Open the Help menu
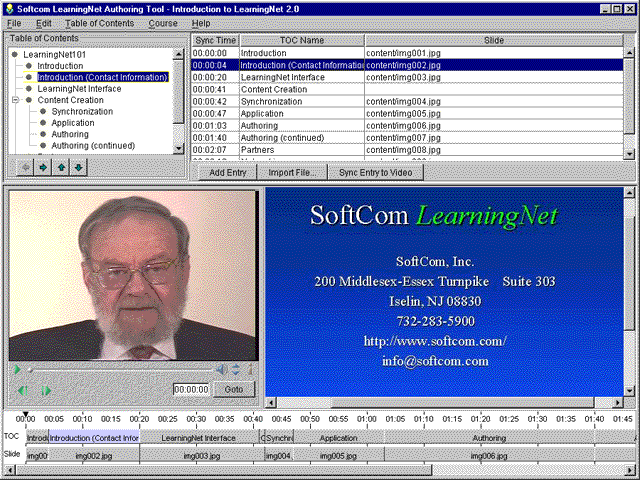The width and height of the screenshot is (640, 480). pyautogui.click(x=201, y=23)
